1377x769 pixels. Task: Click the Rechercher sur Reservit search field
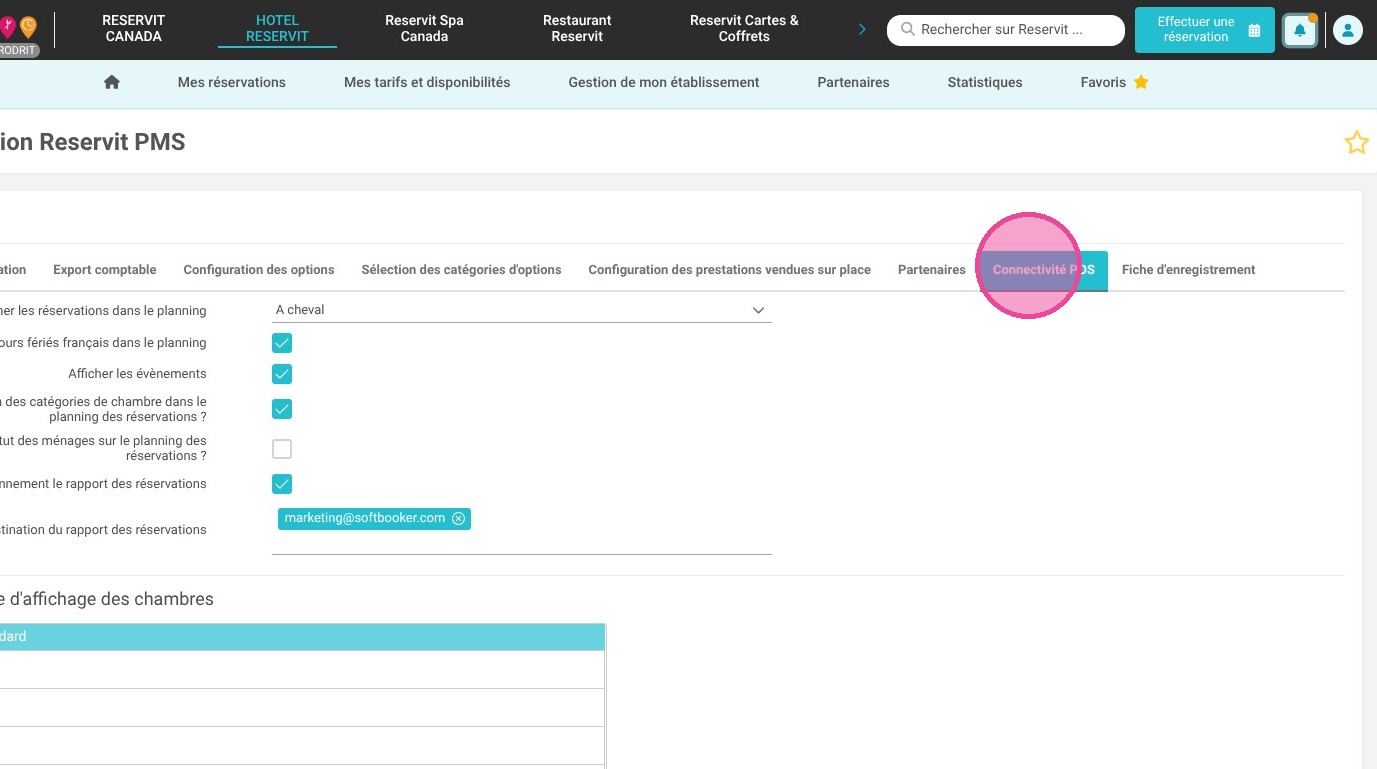click(x=1006, y=30)
